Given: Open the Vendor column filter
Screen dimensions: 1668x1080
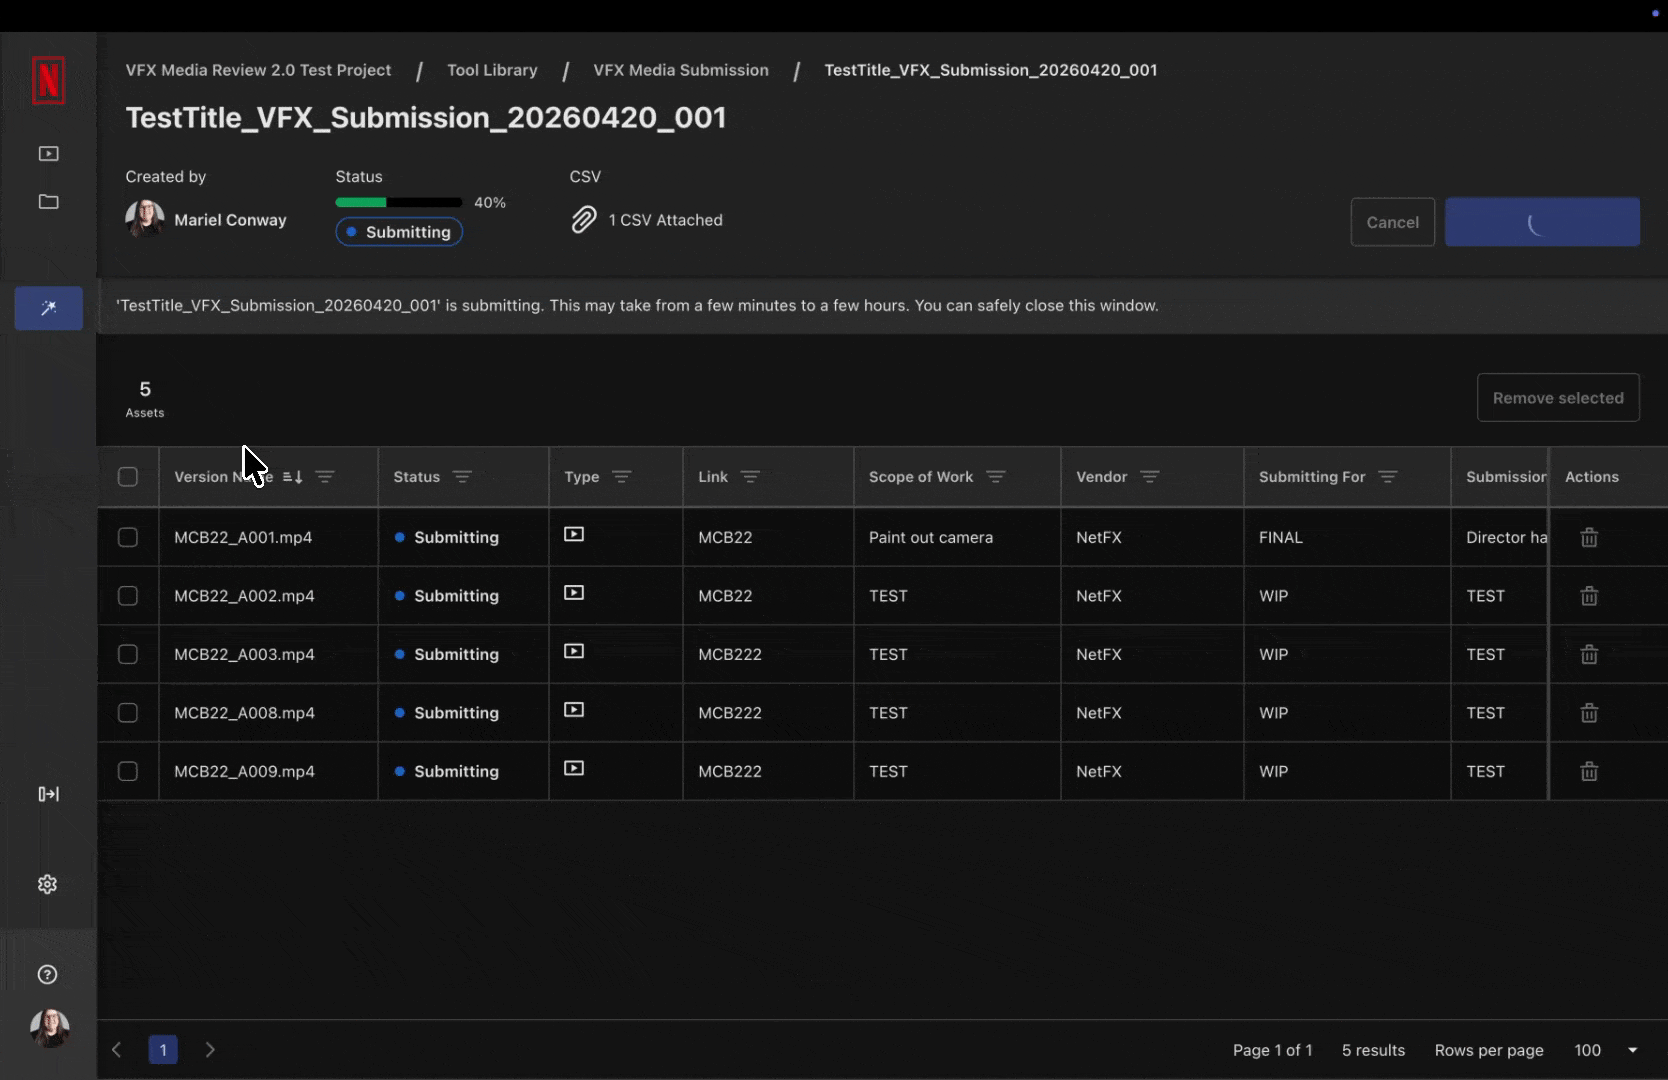Looking at the screenshot, I should (1150, 477).
